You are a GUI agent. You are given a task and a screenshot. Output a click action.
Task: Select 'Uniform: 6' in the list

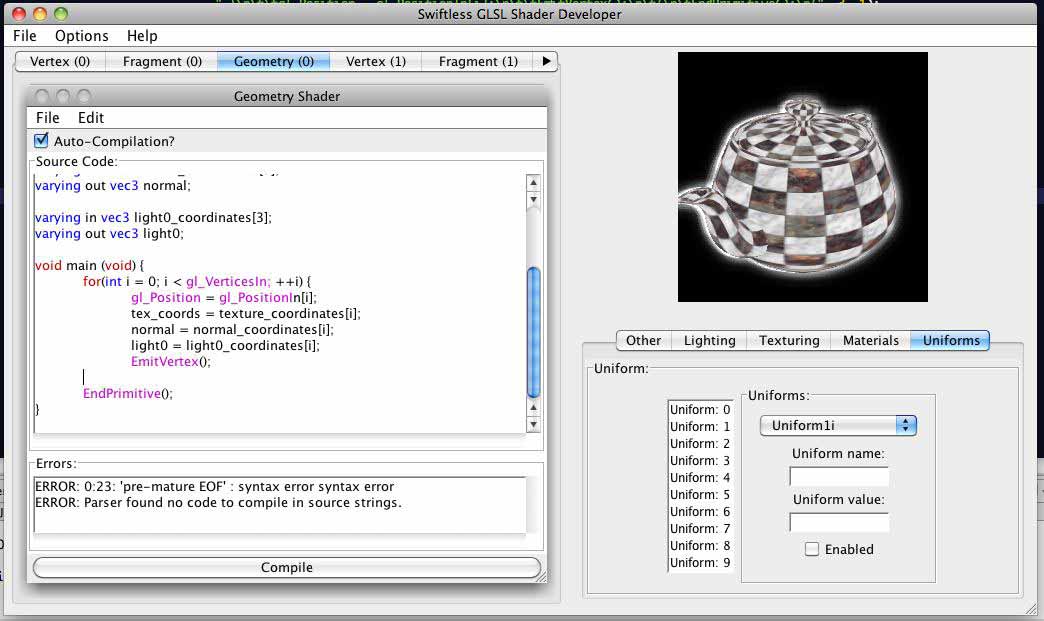coord(700,512)
